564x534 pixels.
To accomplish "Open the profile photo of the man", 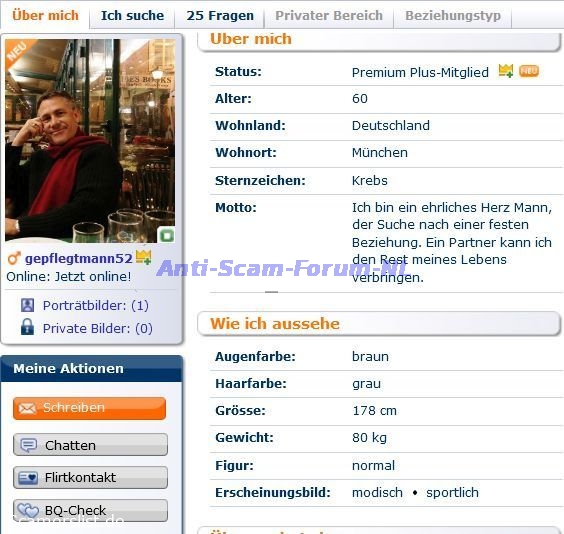I will (90, 141).
